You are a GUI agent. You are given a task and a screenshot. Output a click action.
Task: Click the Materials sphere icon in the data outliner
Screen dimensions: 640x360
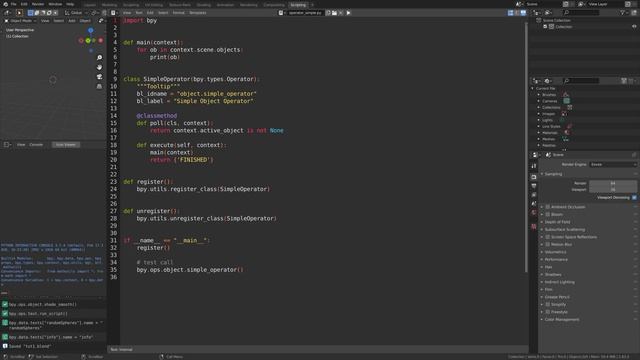click(x=567, y=133)
